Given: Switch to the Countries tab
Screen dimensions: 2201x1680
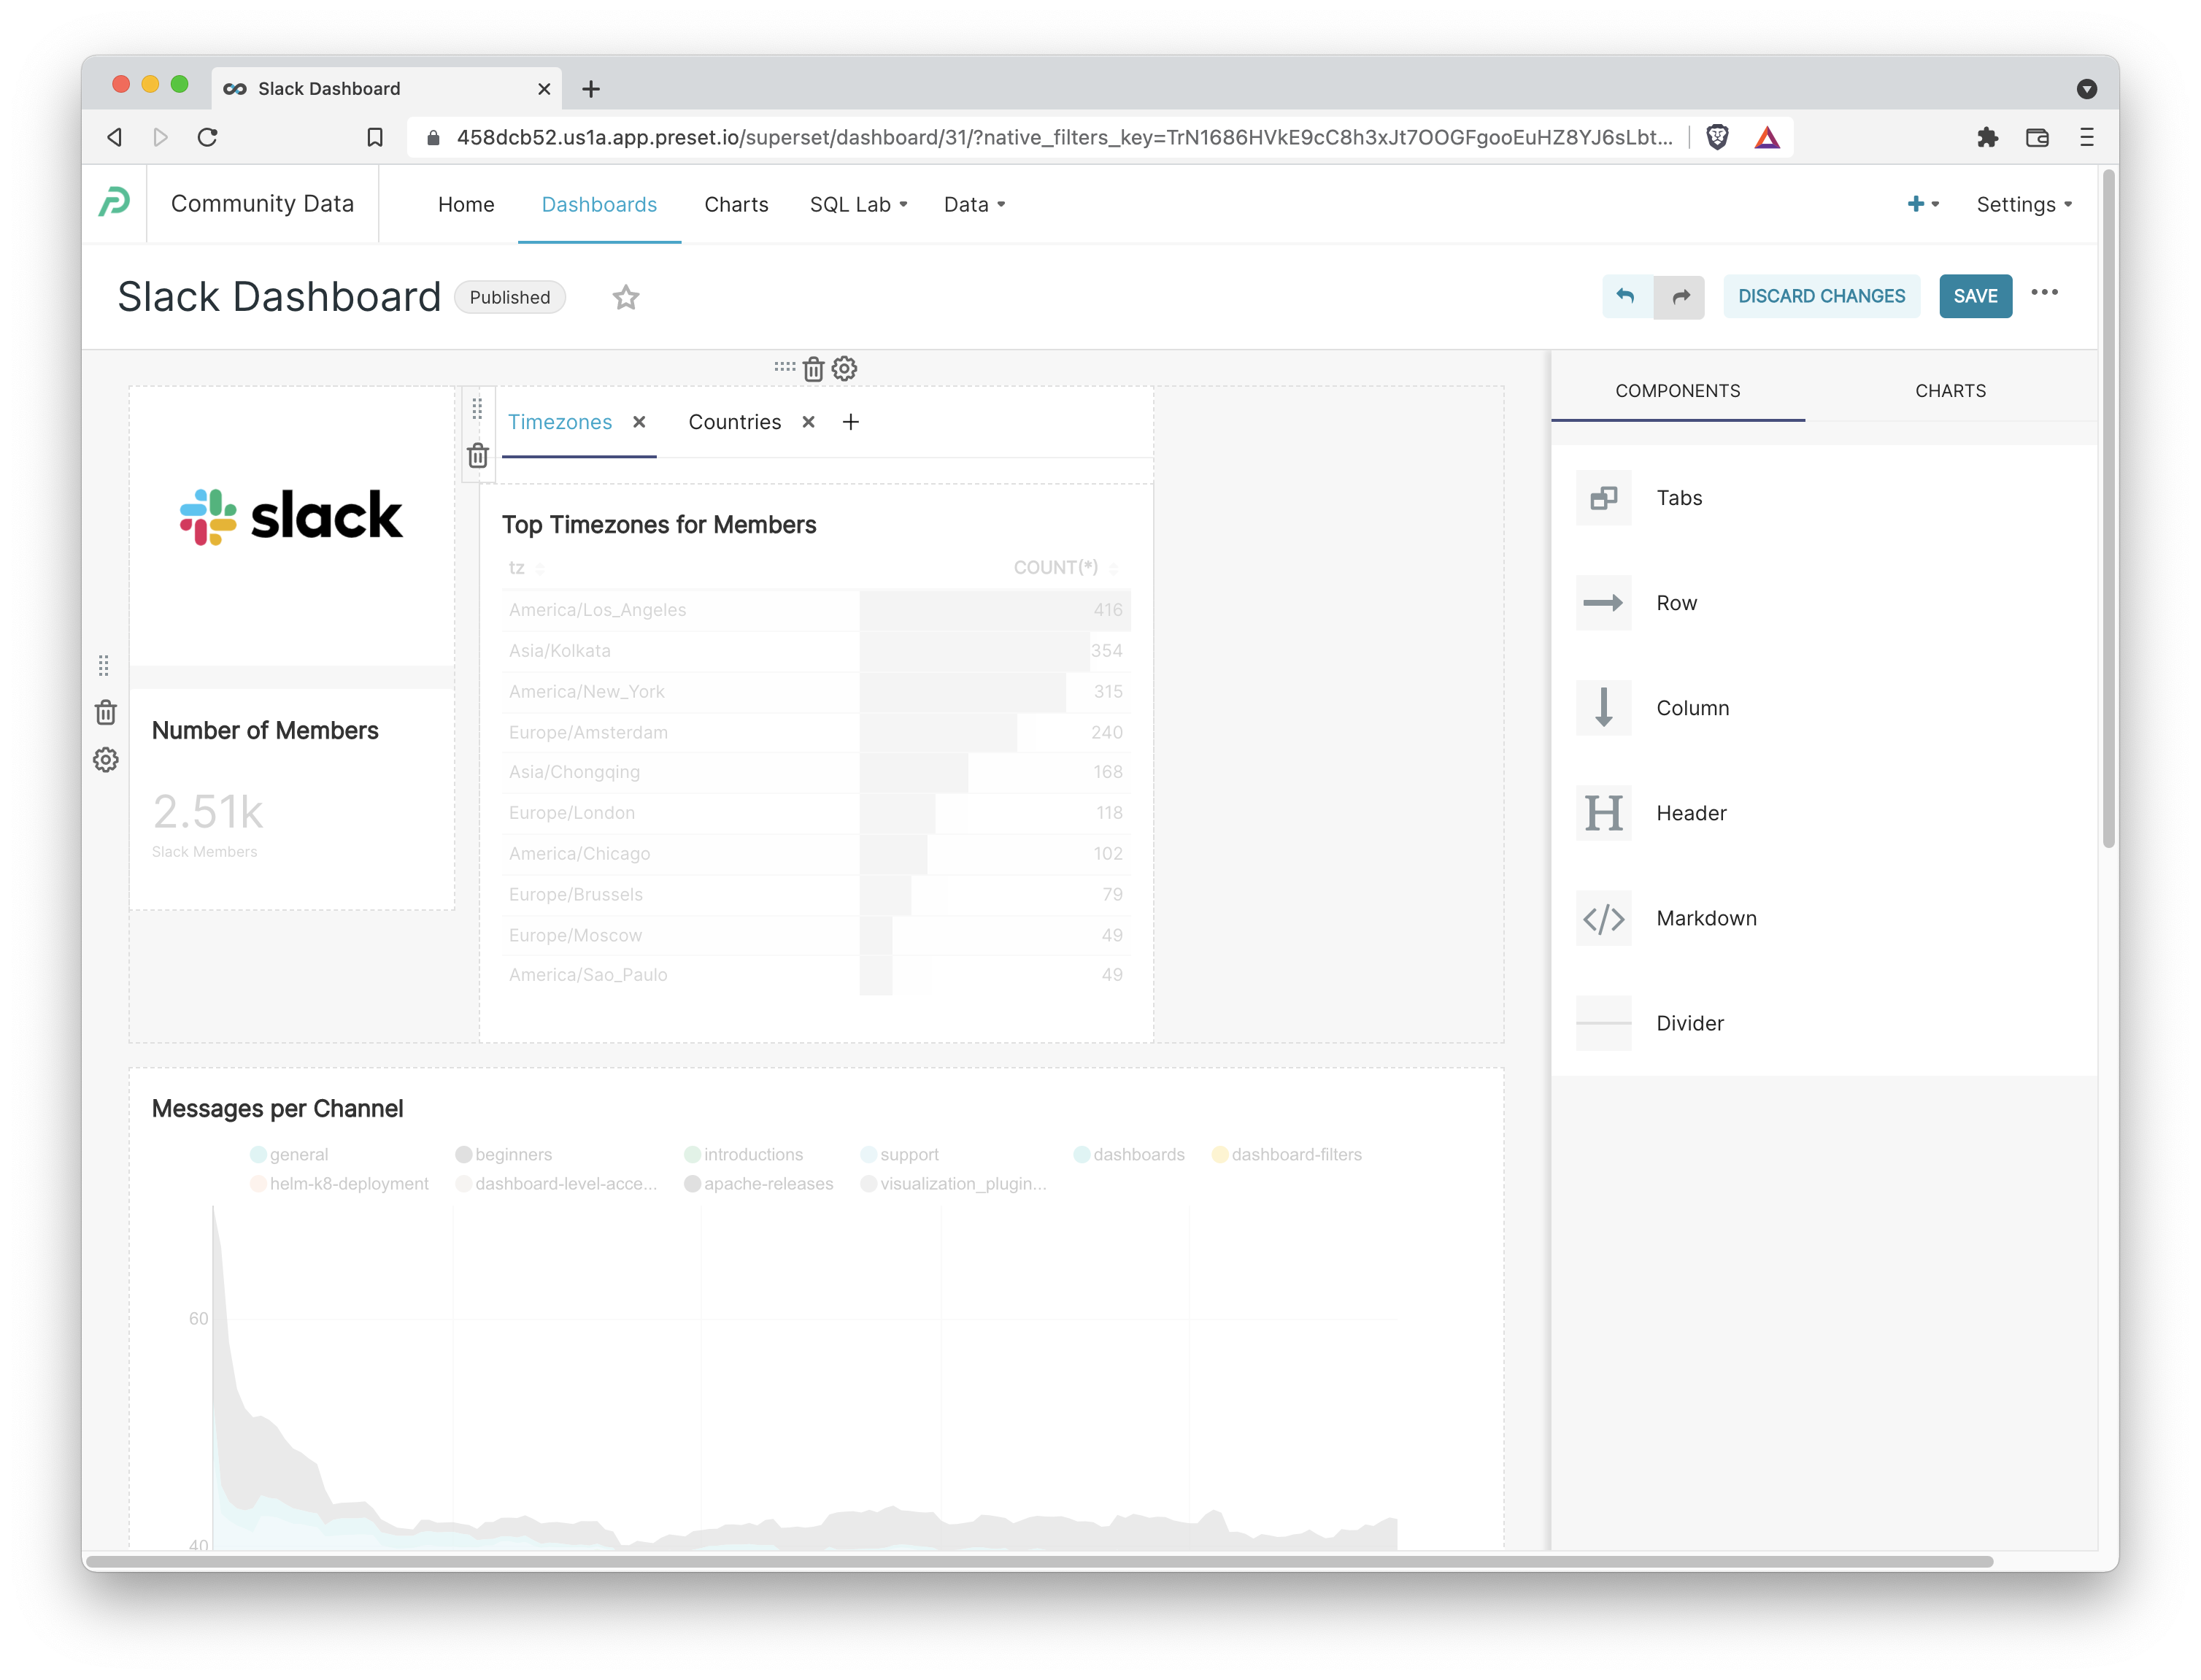Looking at the screenshot, I should (735, 422).
